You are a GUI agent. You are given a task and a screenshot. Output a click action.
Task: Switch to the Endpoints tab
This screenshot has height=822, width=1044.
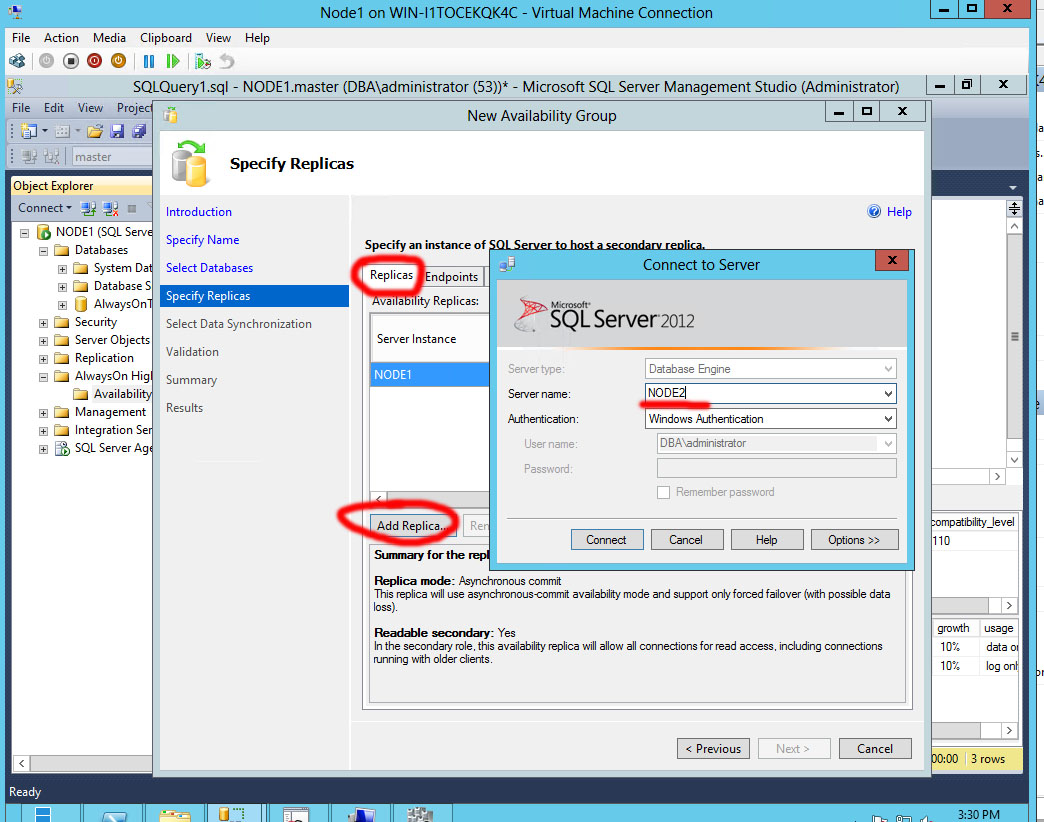[452, 276]
